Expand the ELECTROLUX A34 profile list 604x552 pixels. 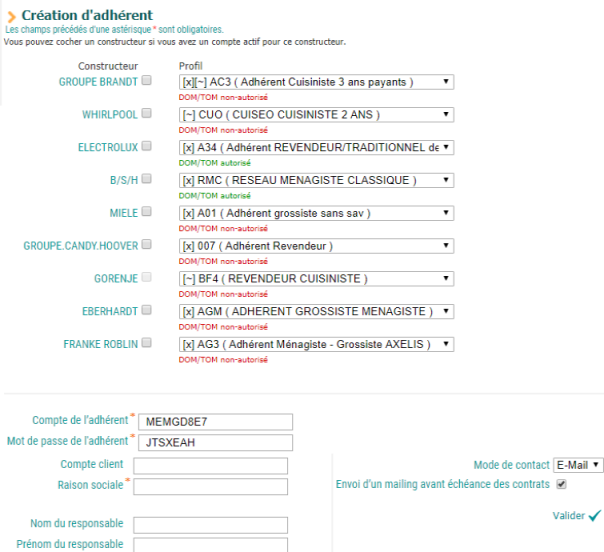pyautogui.click(x=316, y=148)
